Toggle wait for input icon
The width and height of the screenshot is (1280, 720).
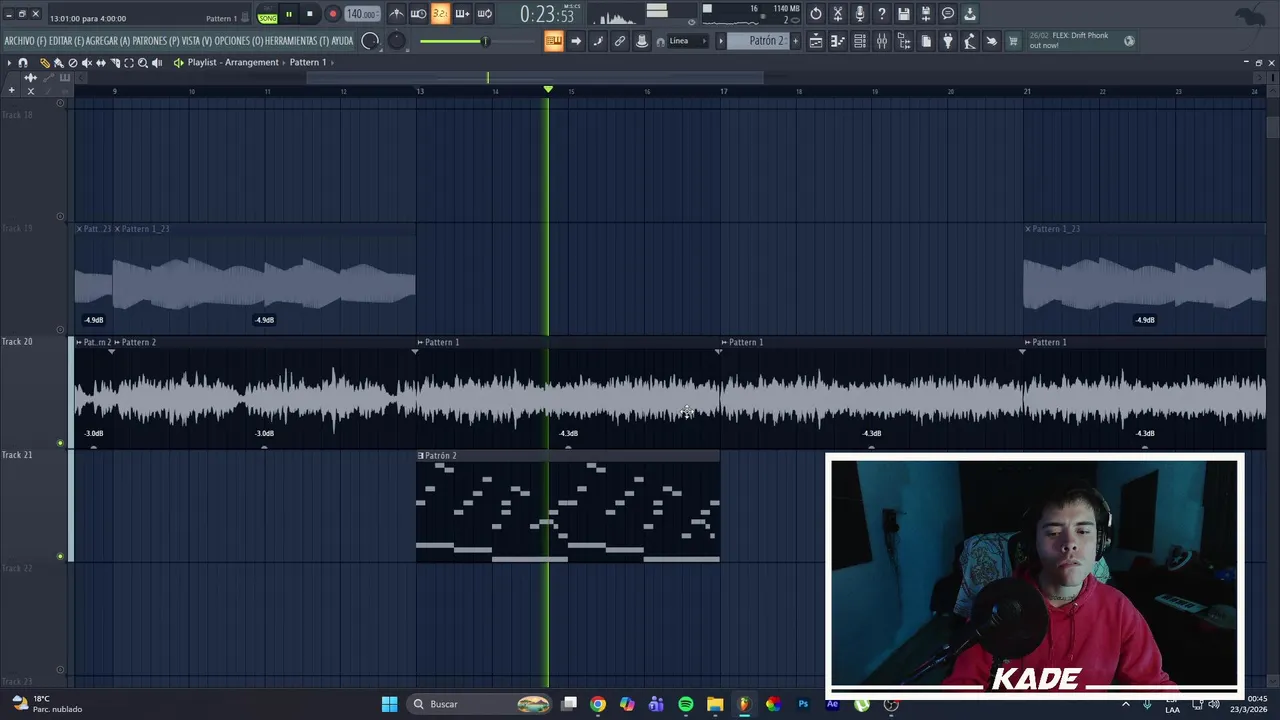[418, 14]
